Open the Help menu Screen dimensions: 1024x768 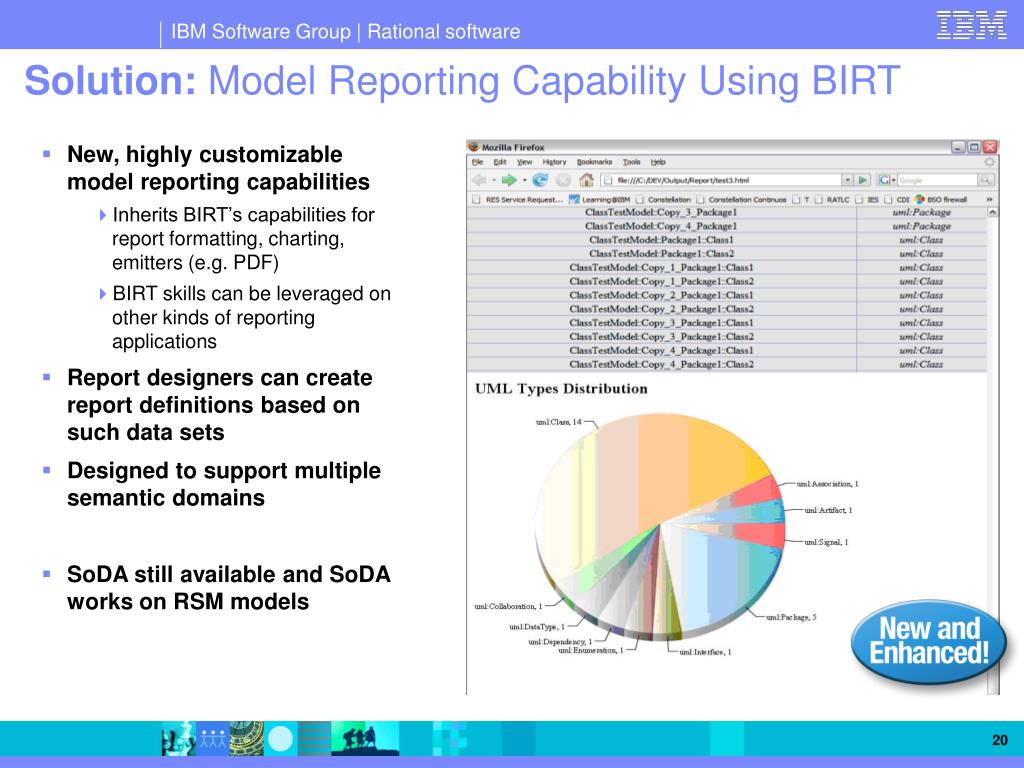click(x=658, y=162)
